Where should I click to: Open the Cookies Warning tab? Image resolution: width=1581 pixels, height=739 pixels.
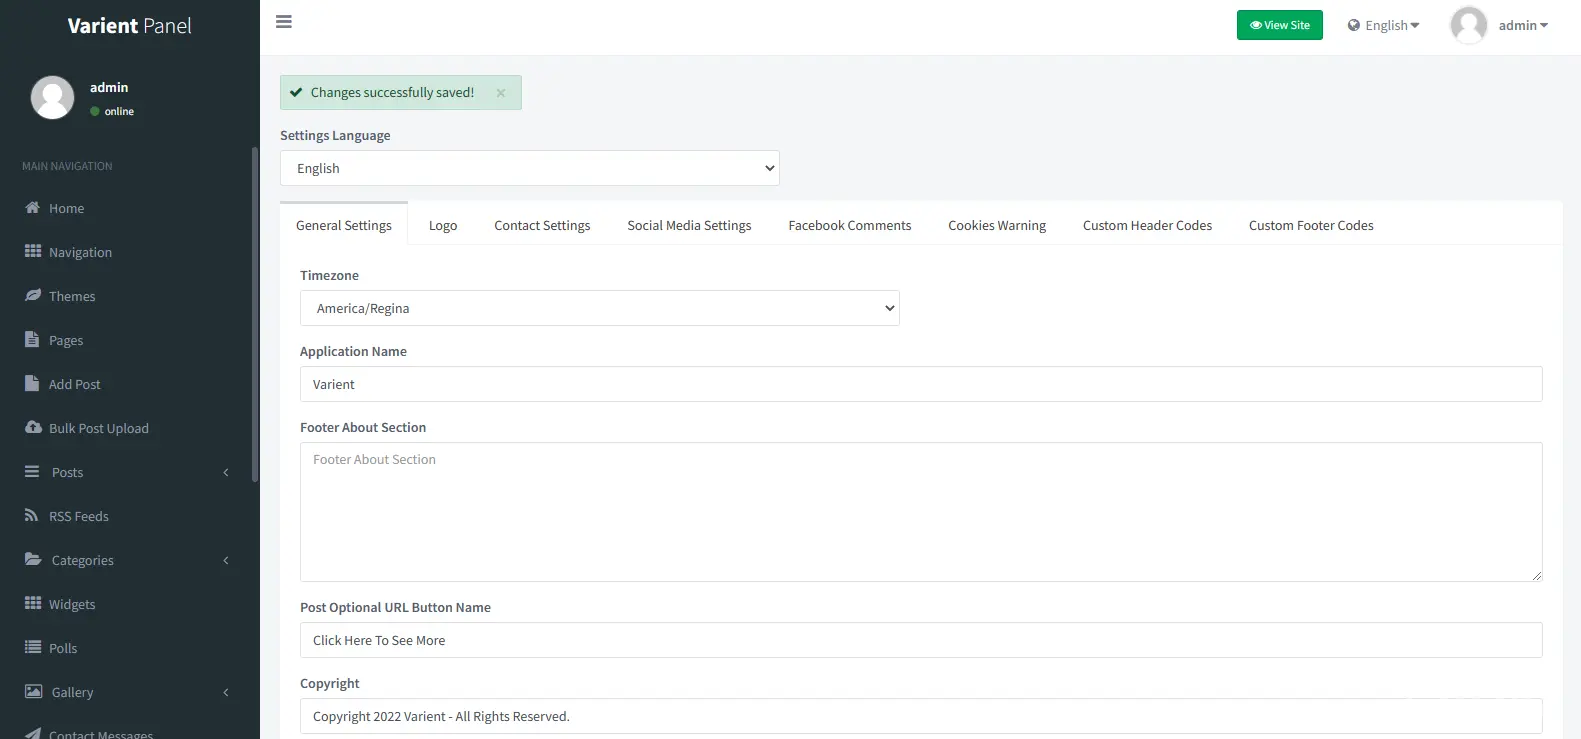click(996, 226)
